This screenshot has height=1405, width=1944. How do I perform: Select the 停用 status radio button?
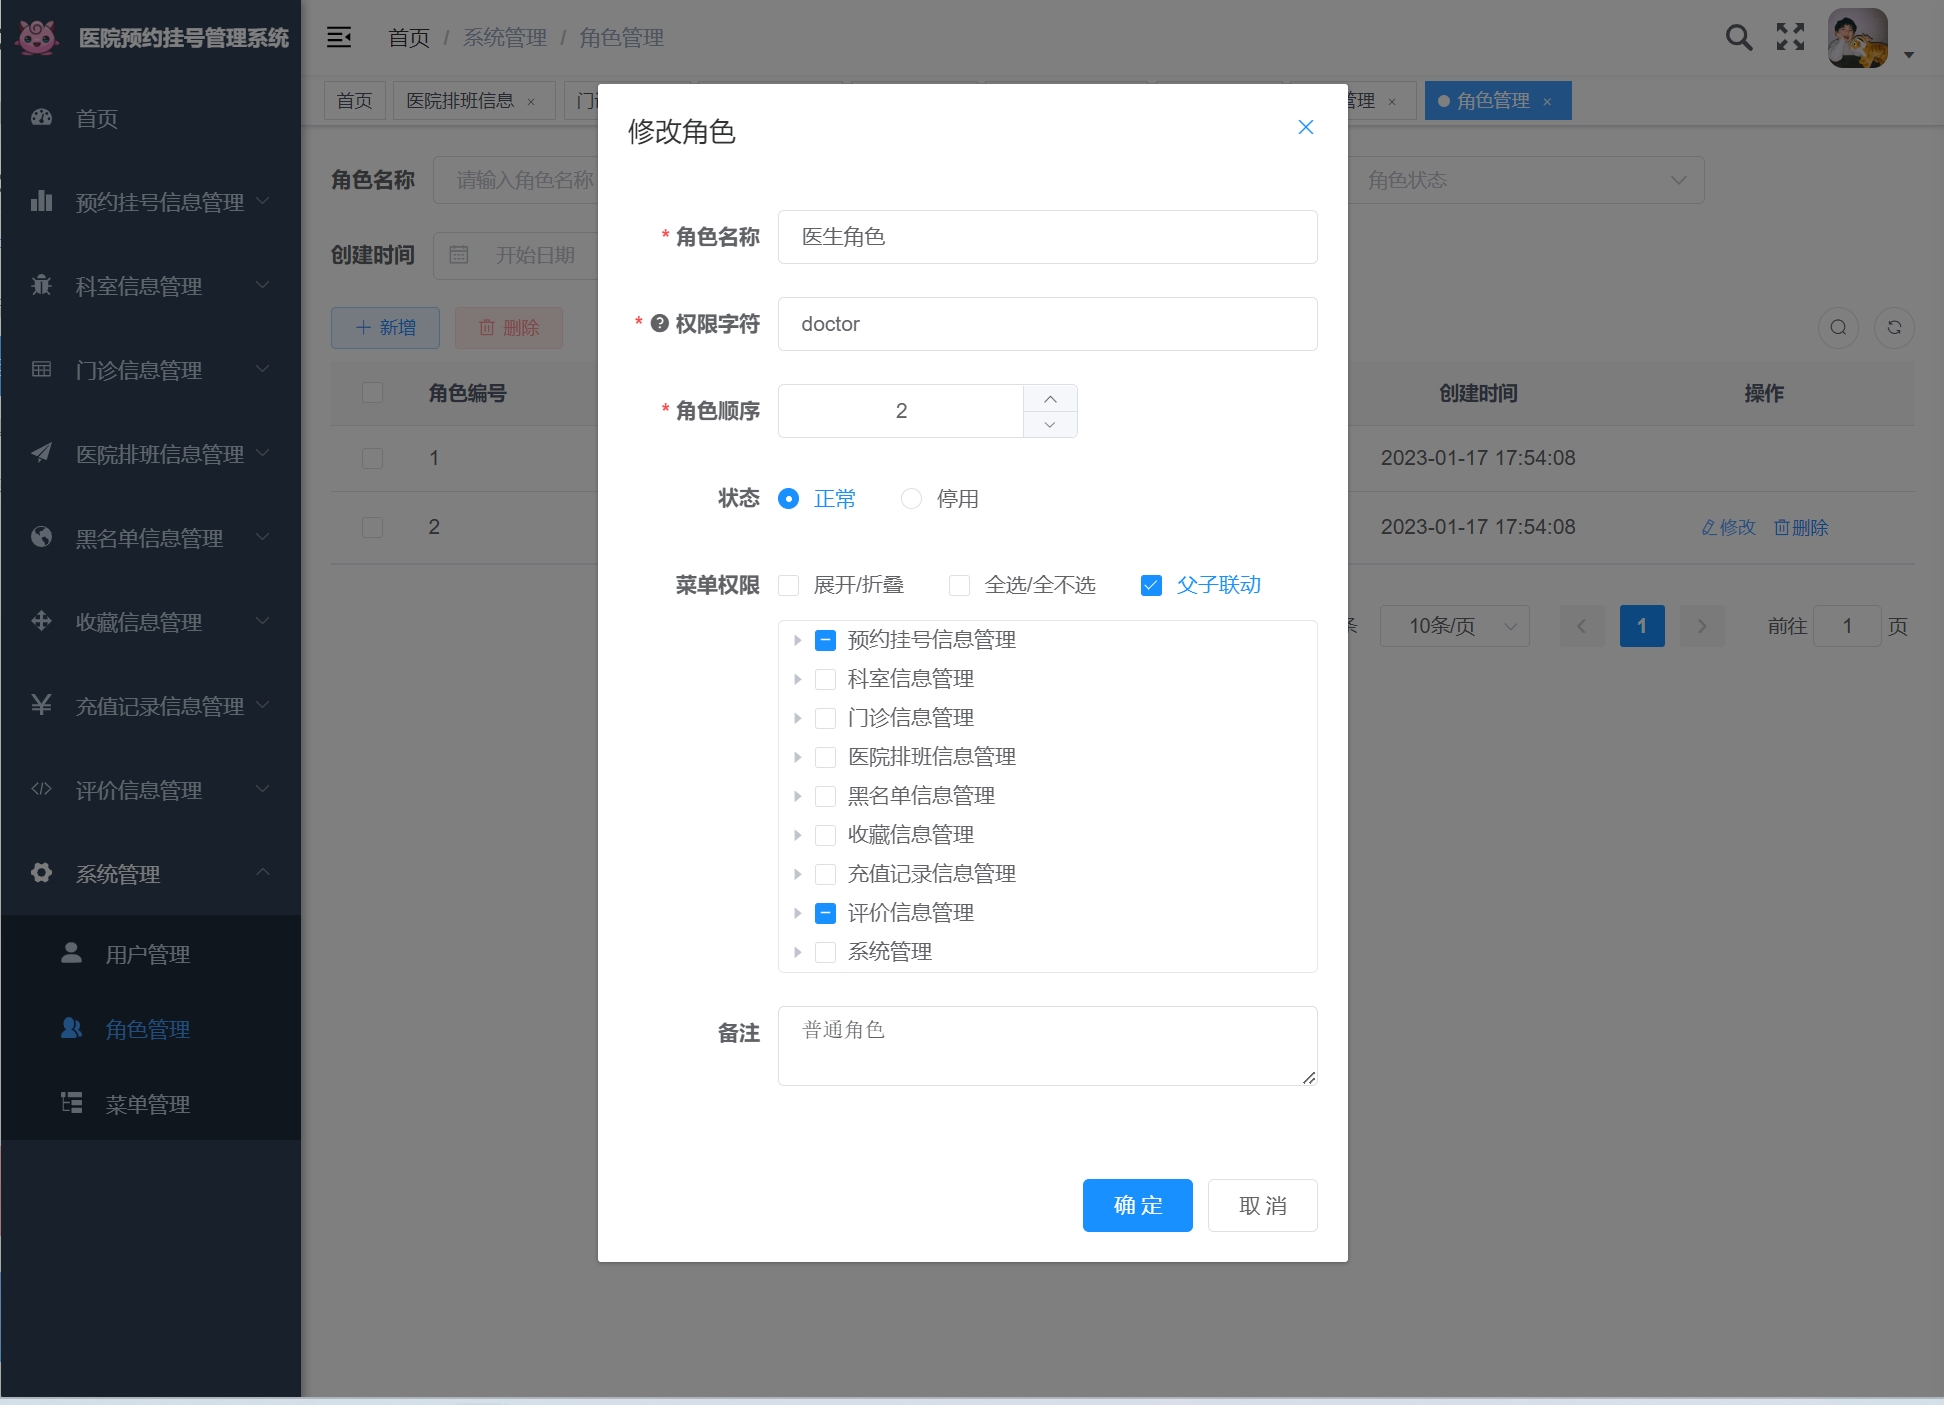(911, 499)
